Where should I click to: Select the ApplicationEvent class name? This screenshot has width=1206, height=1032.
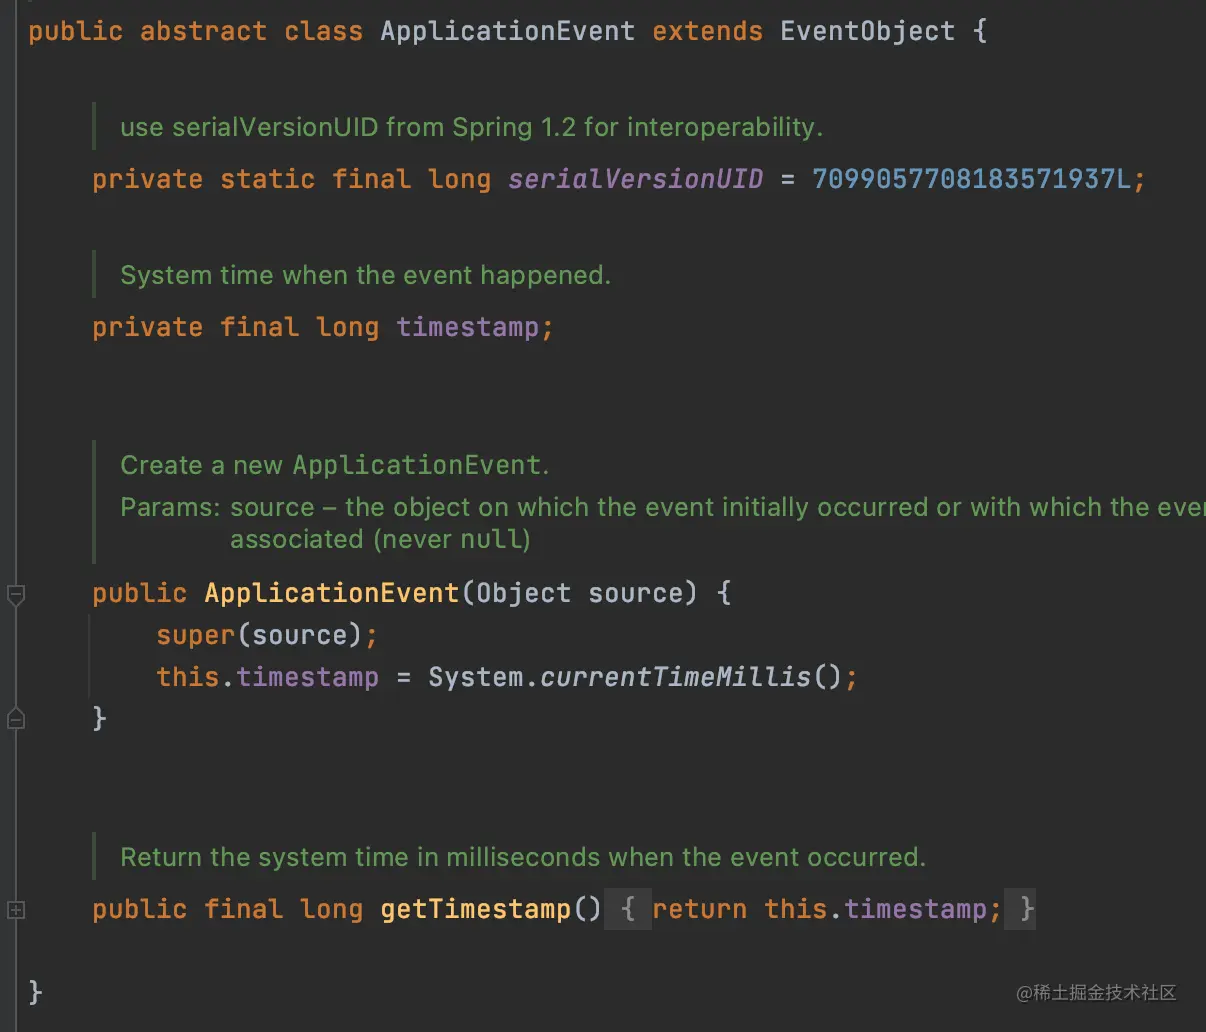coord(507,30)
